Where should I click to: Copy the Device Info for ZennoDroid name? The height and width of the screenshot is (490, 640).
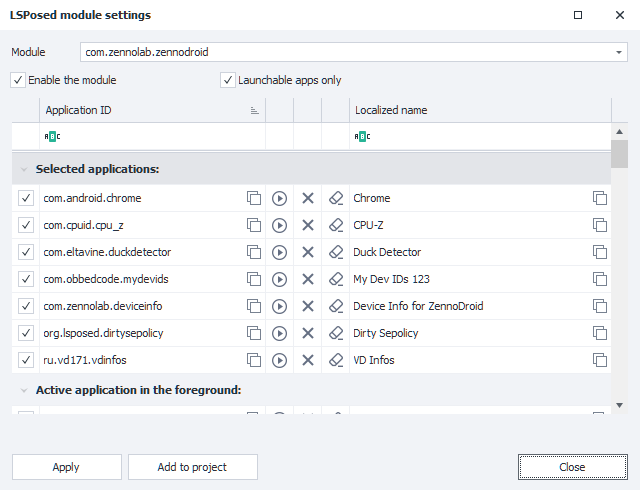[600, 306]
